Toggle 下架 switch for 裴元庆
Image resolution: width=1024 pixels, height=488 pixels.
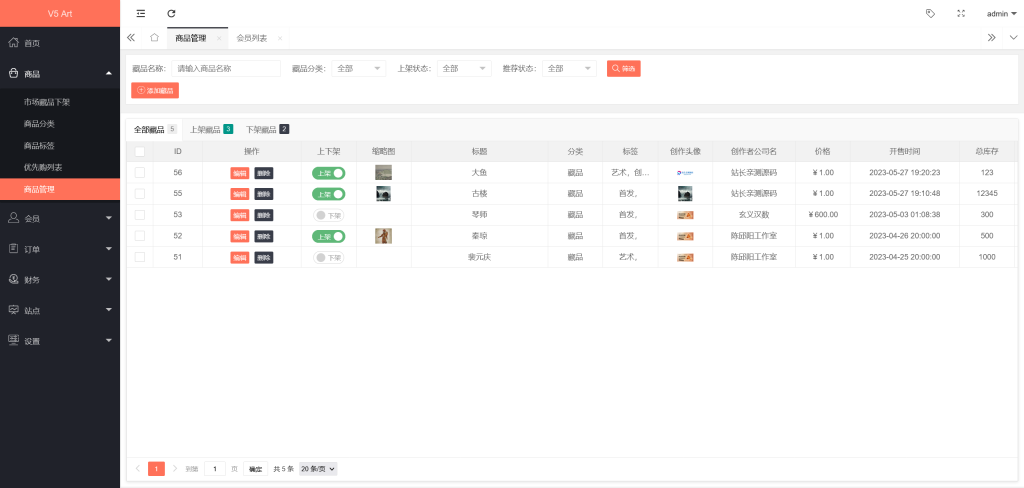tap(328, 257)
